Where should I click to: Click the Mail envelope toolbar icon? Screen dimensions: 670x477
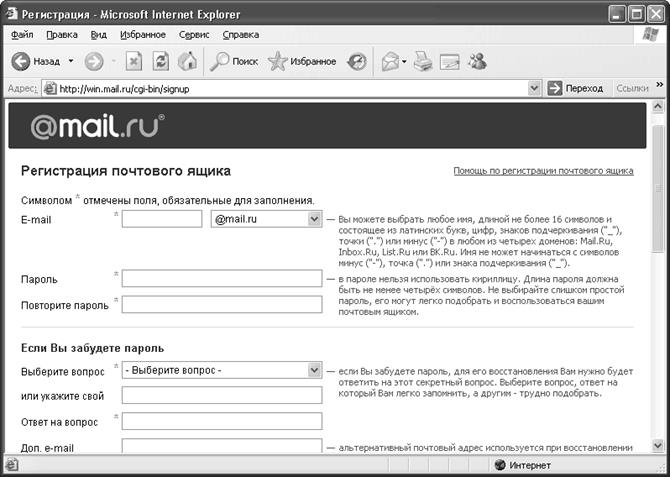[x=391, y=62]
